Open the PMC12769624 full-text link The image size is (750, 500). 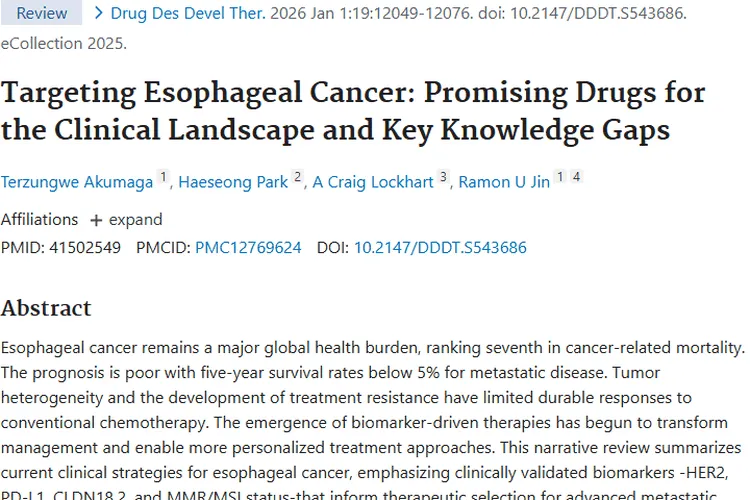248,248
